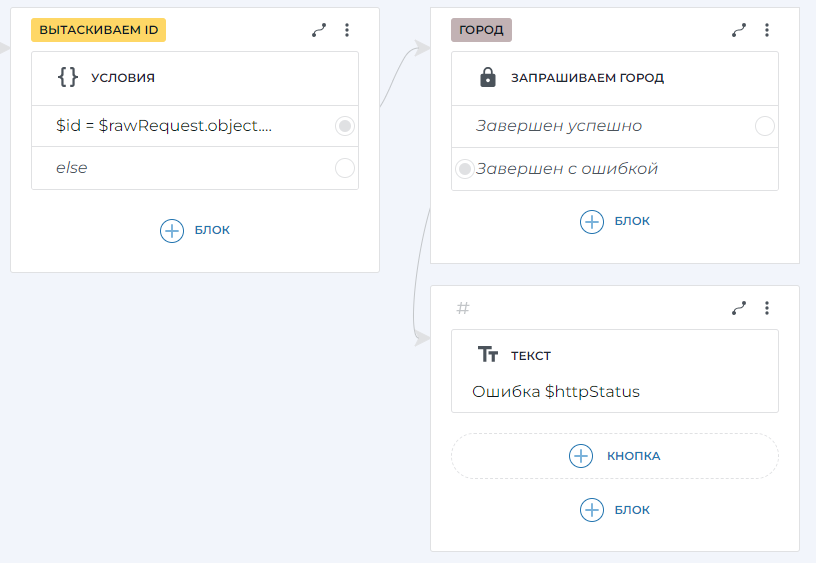Open three-dot menu of Город node
This screenshot has width=816, height=563.
767,30
